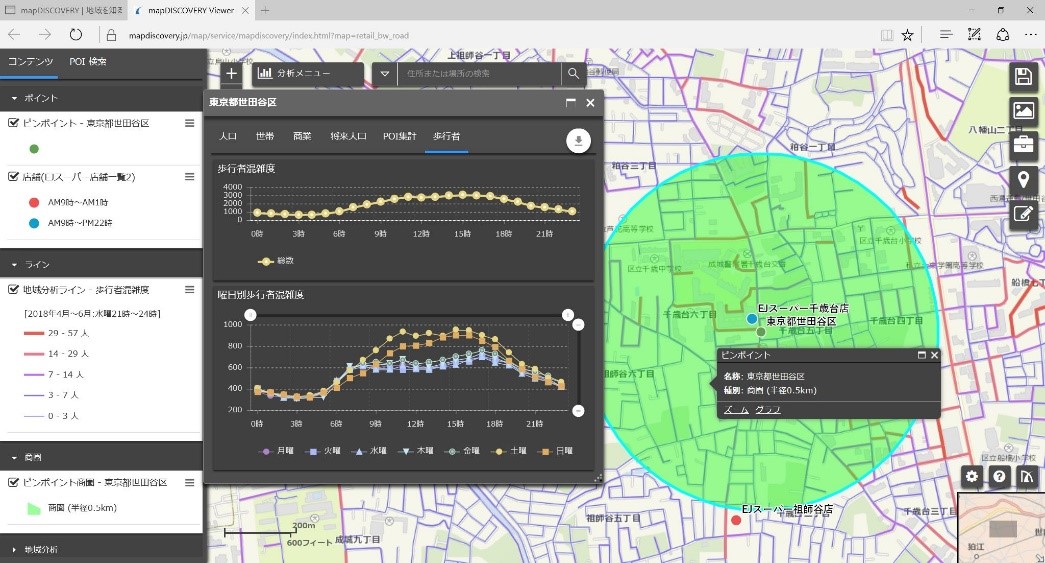Open the POI 検索 tab
1045x563 pixels.
point(88,62)
